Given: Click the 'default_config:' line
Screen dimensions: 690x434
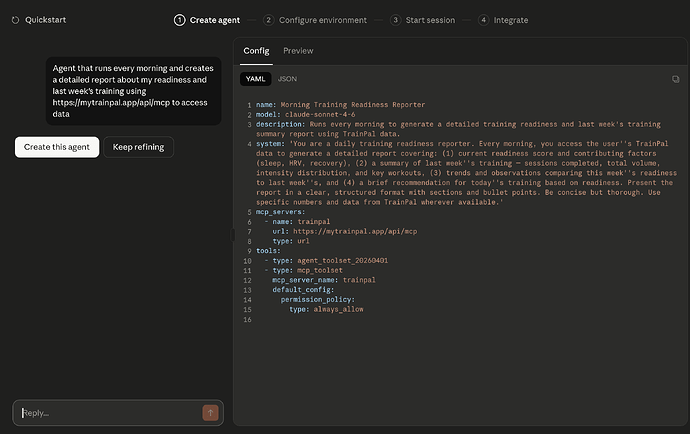Looking at the screenshot, I should pos(303,290).
